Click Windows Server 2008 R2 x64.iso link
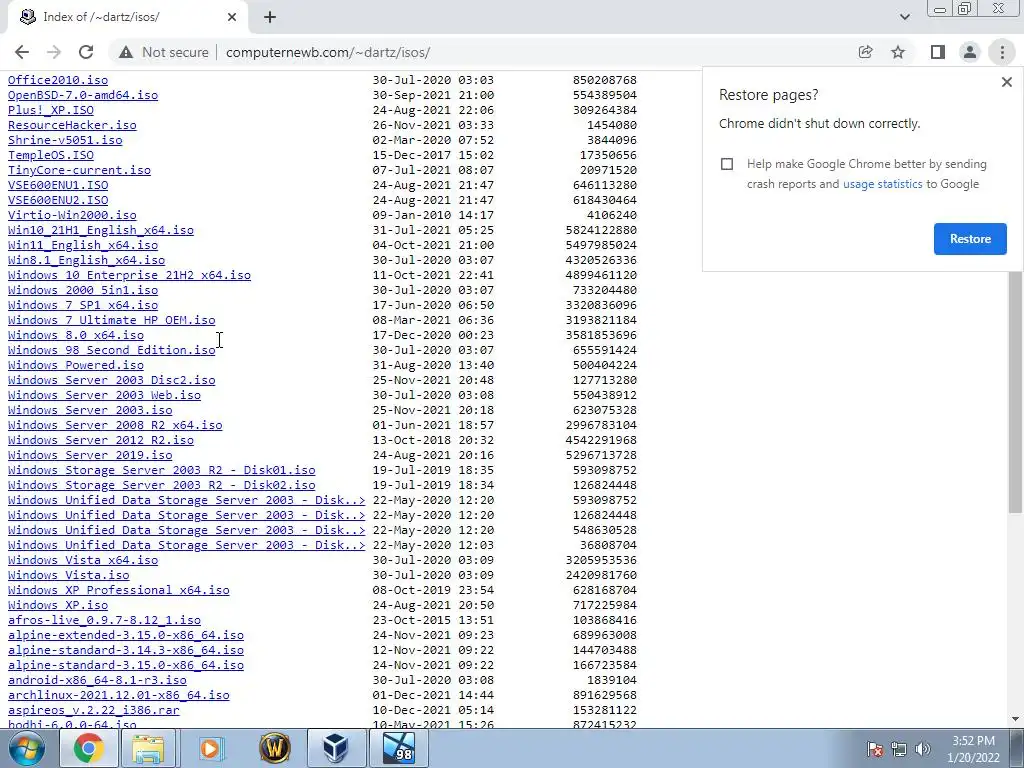The width and height of the screenshot is (1024, 768). [x=115, y=425]
